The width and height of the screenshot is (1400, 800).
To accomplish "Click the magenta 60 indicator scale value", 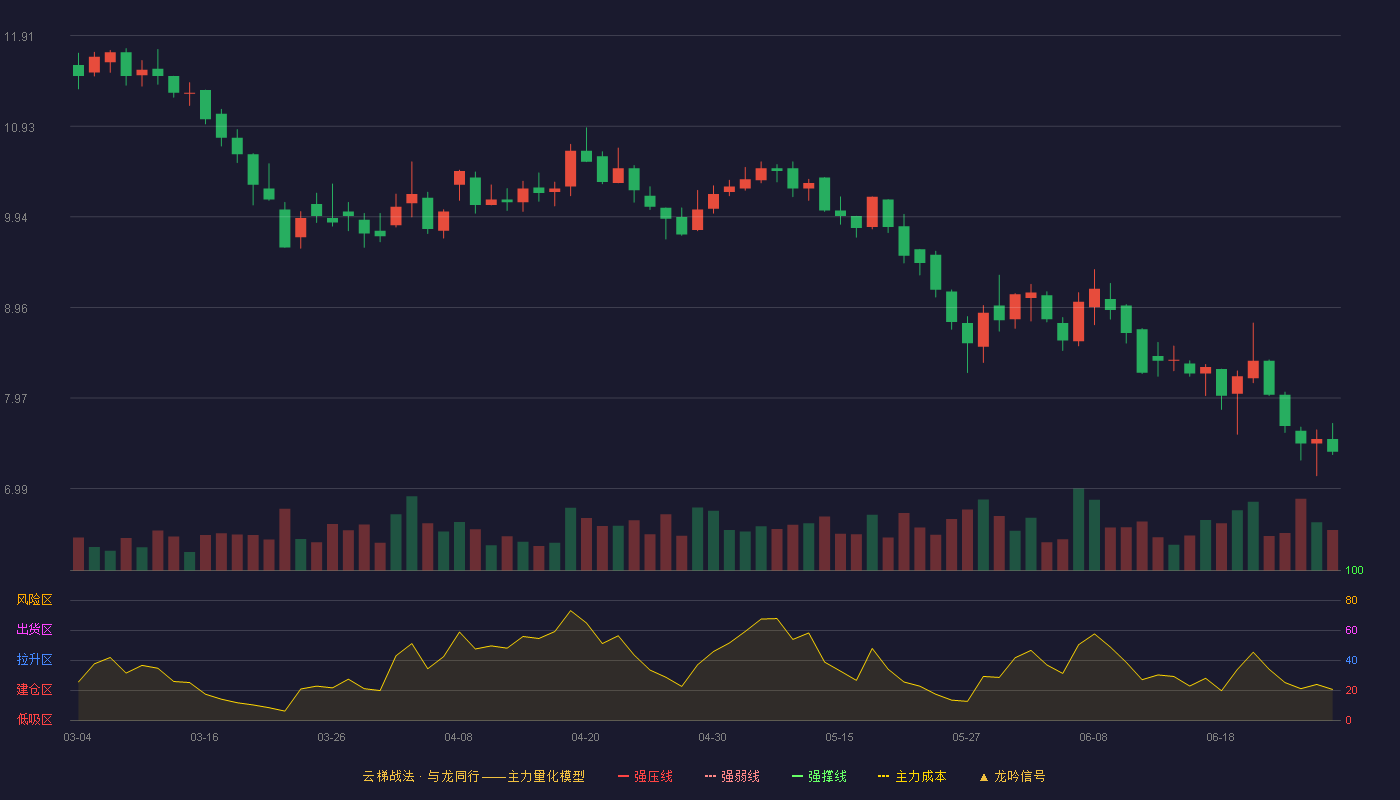I will click(x=1351, y=630).
